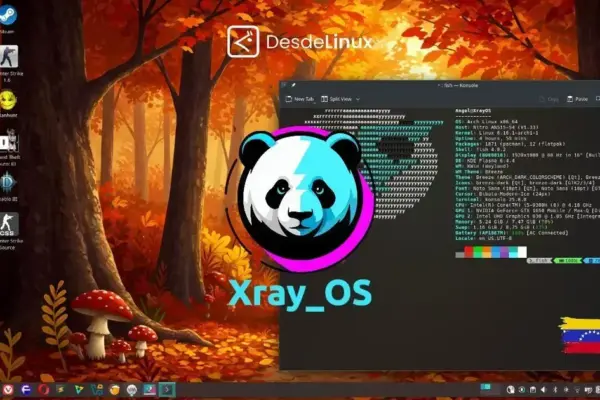Open the white globe taskbar icon

pos(132,390)
